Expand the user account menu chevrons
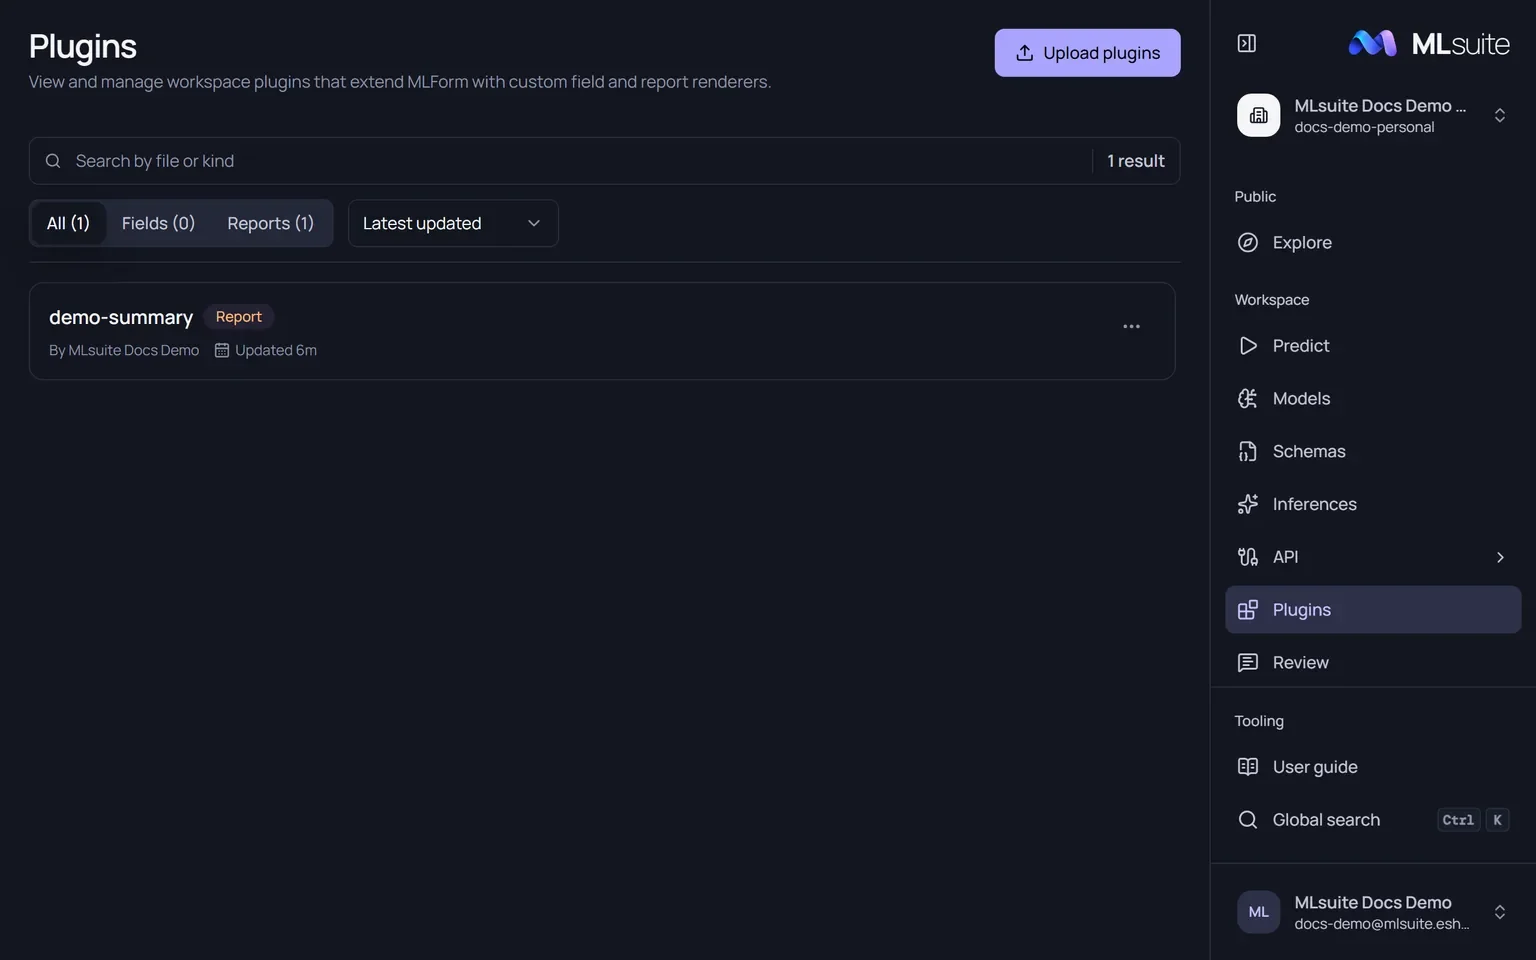This screenshot has width=1536, height=960. [1500, 912]
